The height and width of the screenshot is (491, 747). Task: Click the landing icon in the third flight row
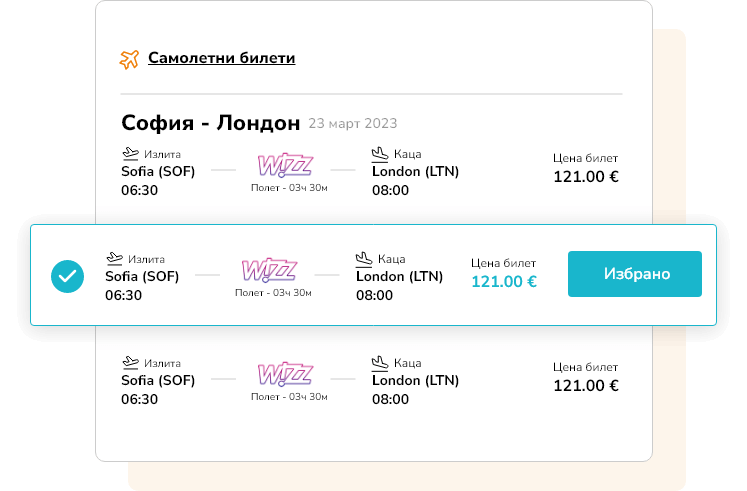tap(380, 362)
